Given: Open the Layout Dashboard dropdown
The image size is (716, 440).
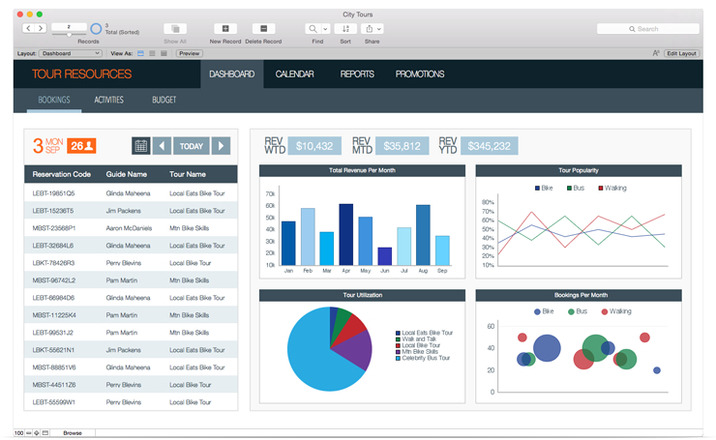Looking at the screenshot, I should (70, 53).
